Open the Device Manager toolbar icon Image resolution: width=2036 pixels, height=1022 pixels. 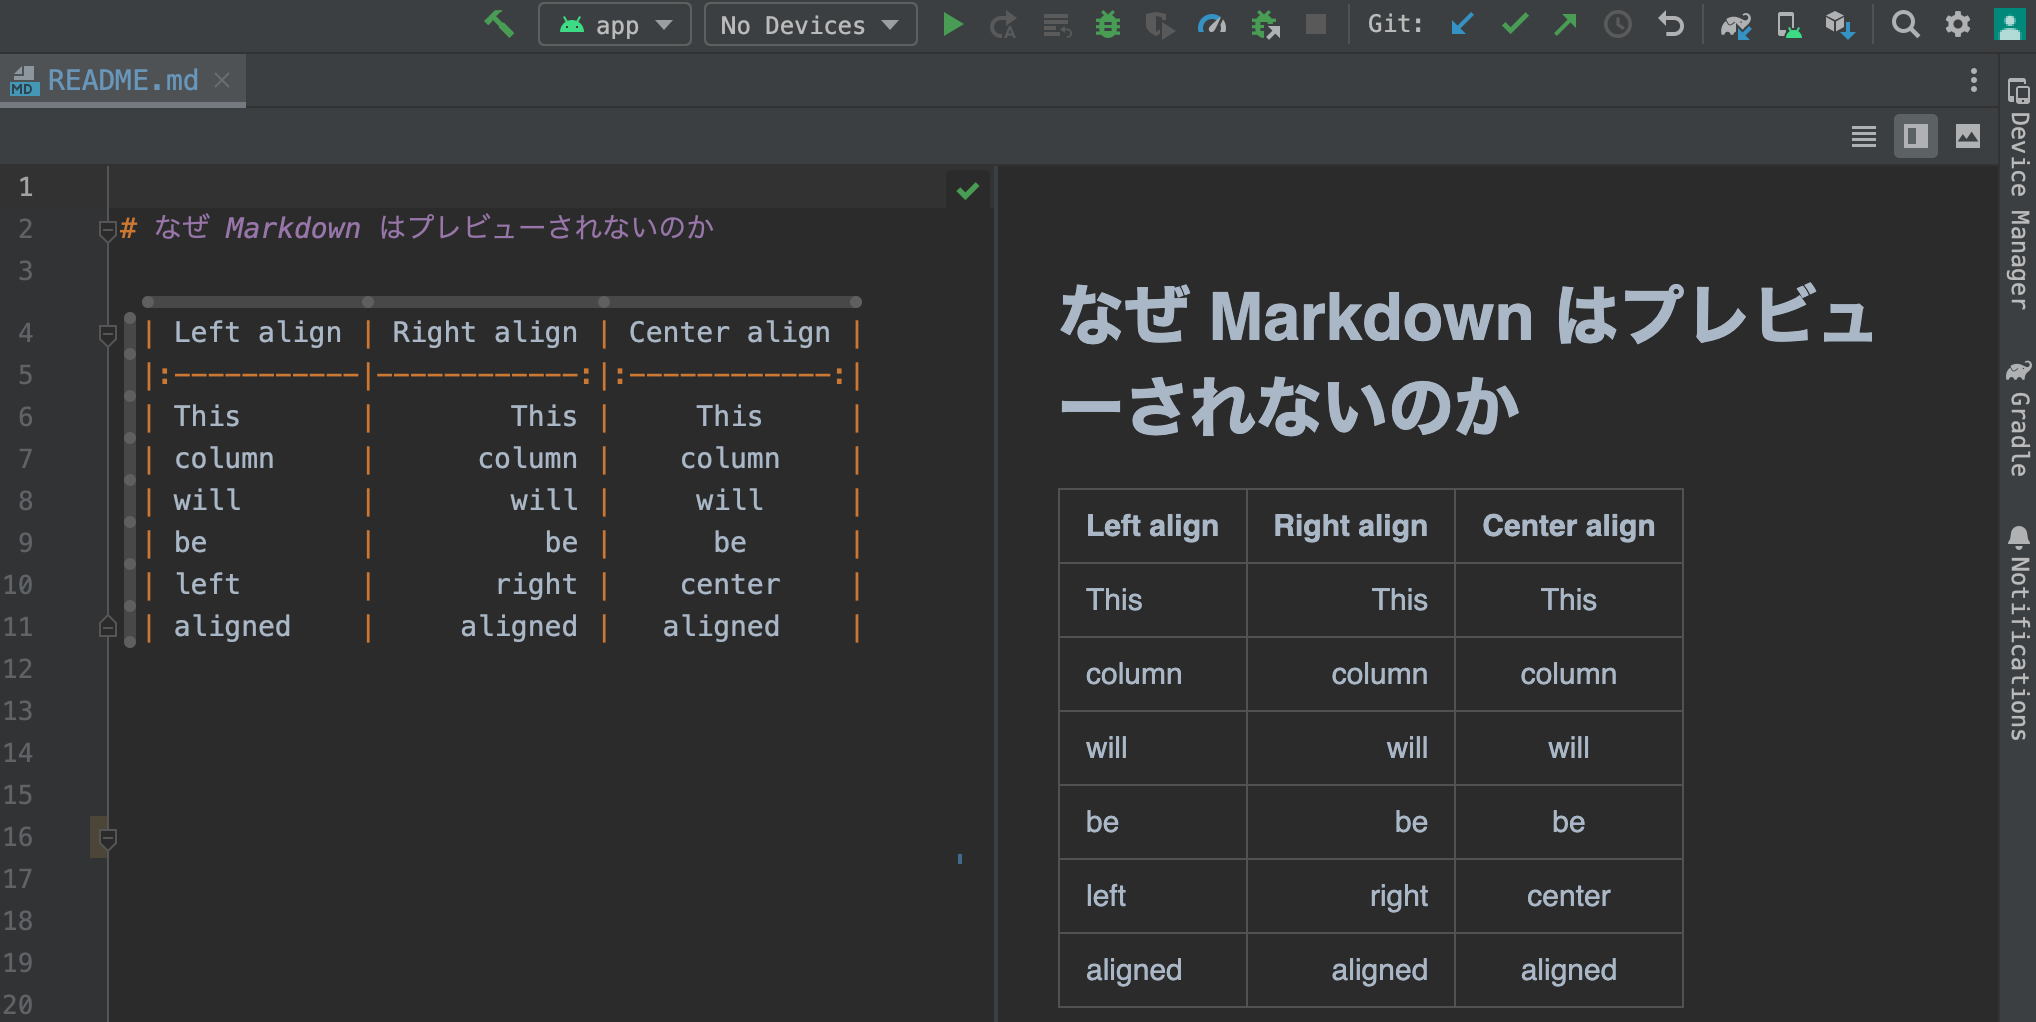(x=1788, y=24)
